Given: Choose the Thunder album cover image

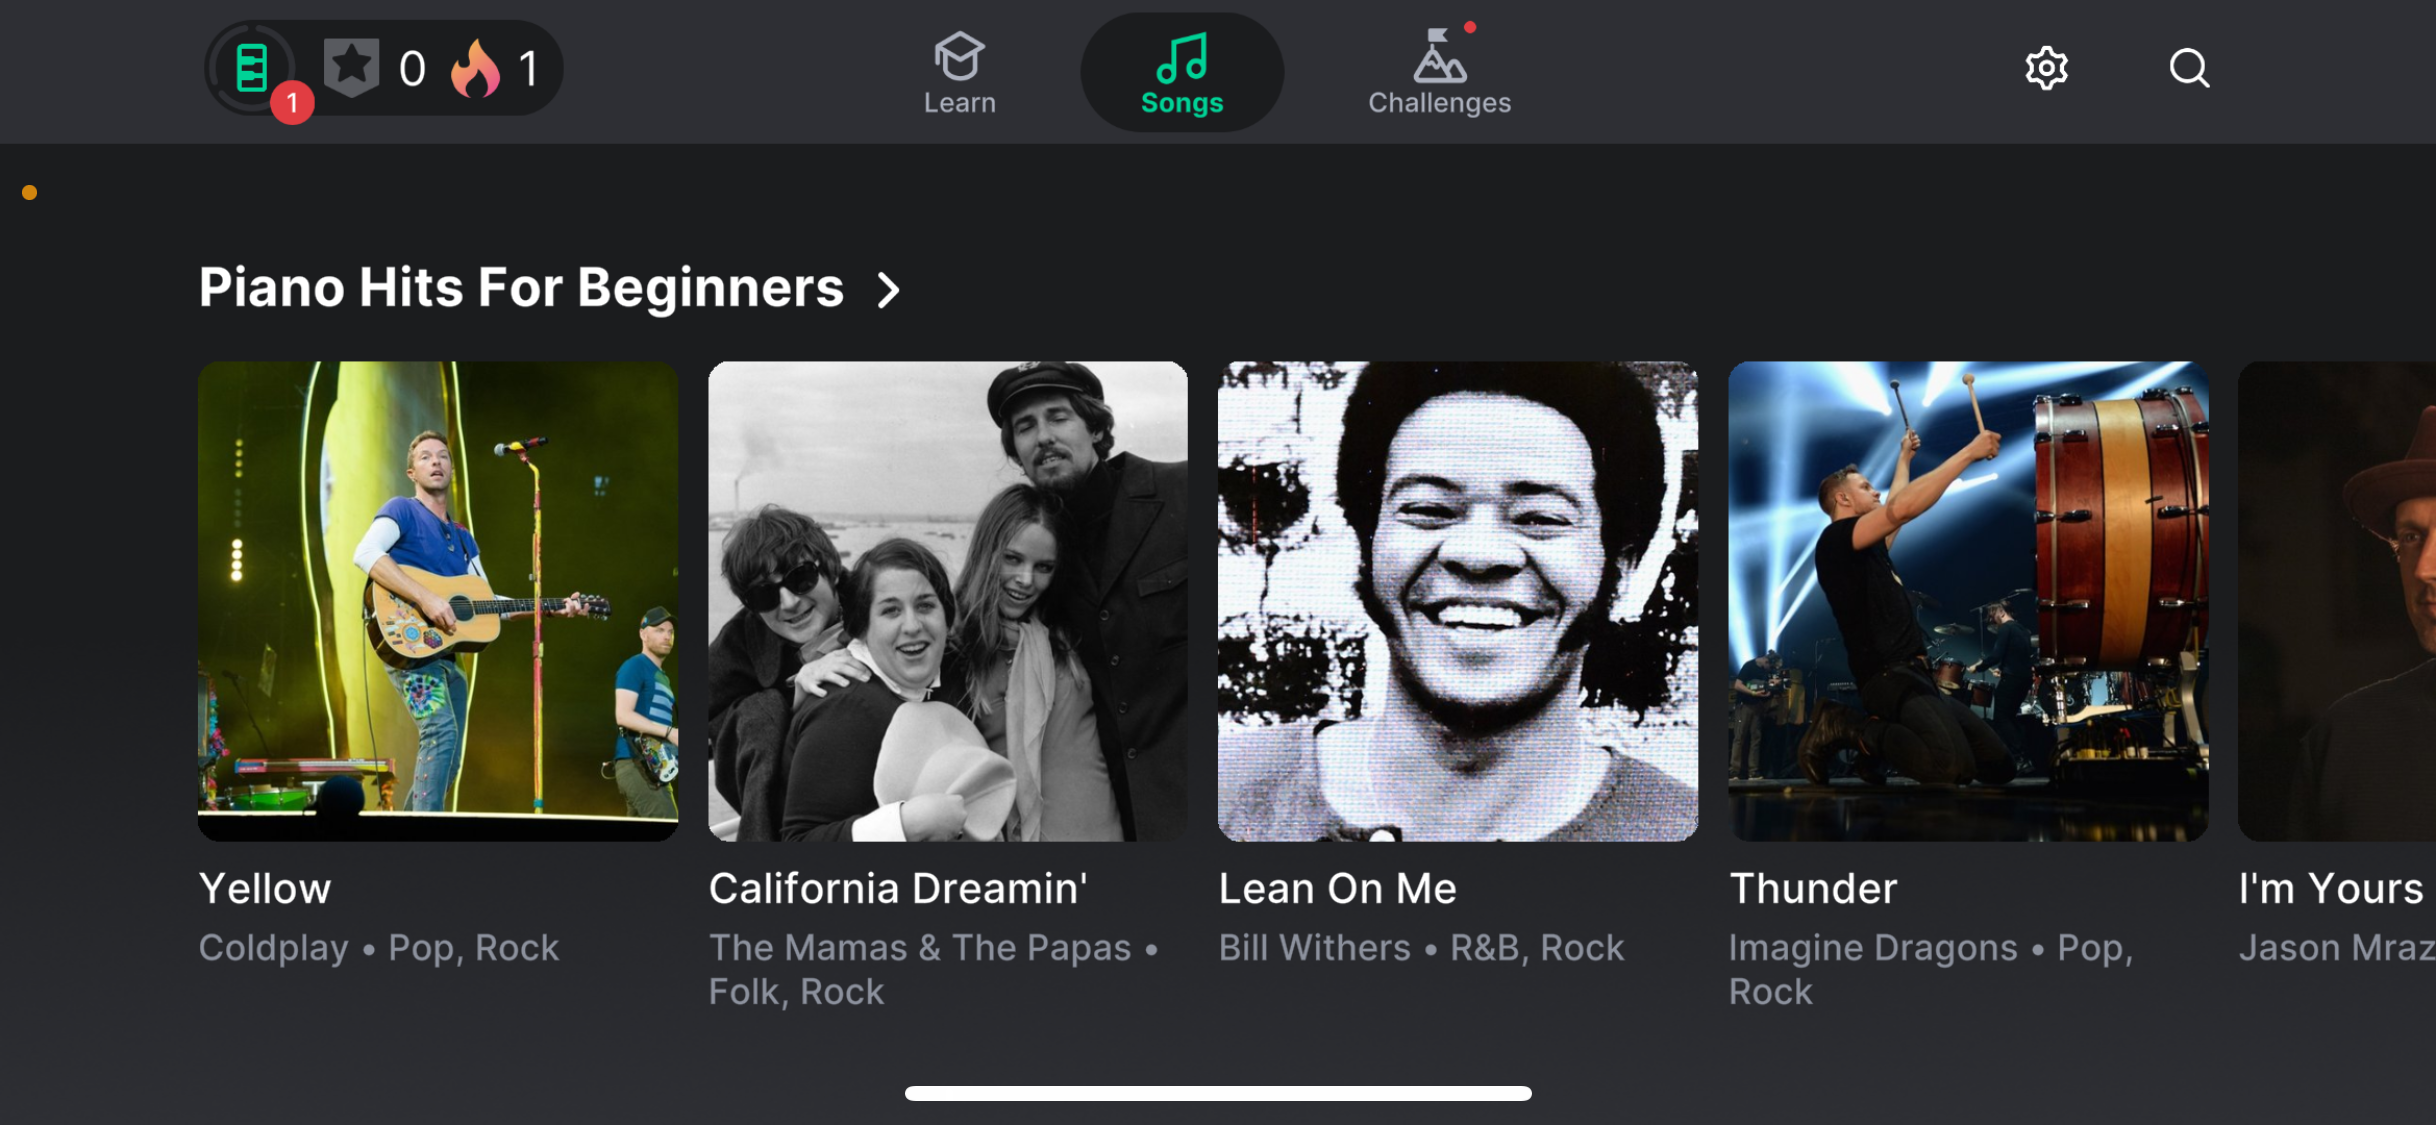Looking at the screenshot, I should click(1967, 601).
